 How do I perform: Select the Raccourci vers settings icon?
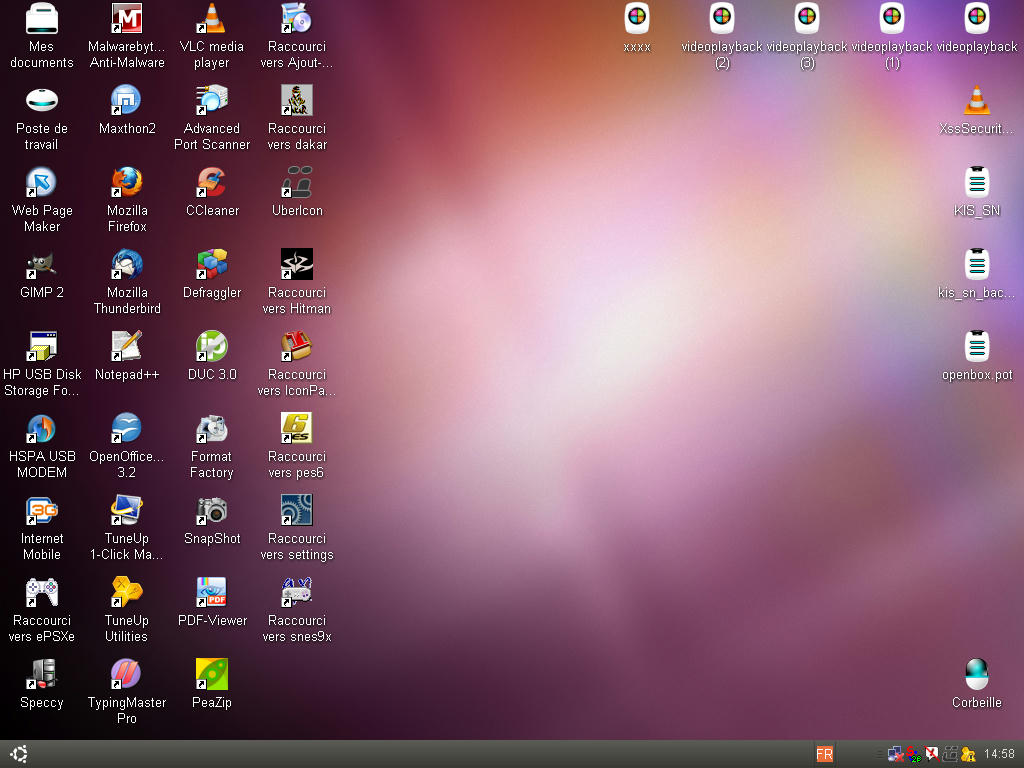pyautogui.click(x=296, y=510)
